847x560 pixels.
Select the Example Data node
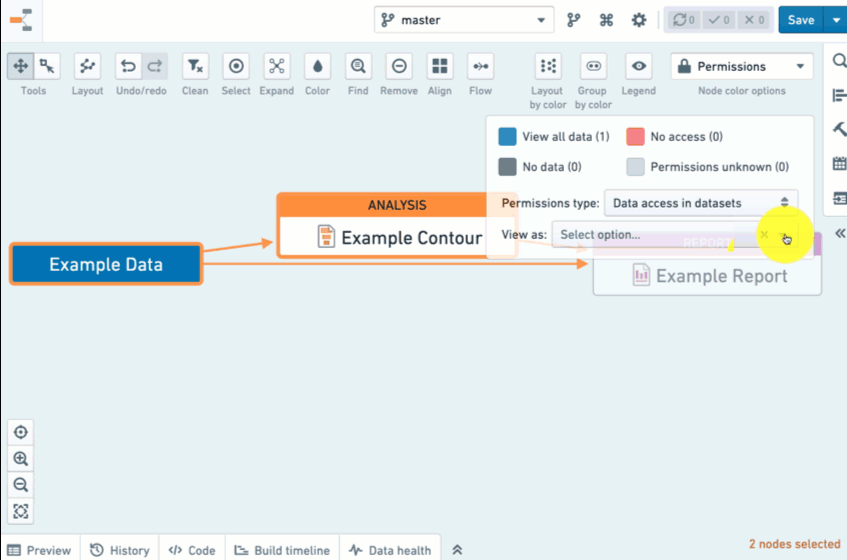tap(106, 264)
